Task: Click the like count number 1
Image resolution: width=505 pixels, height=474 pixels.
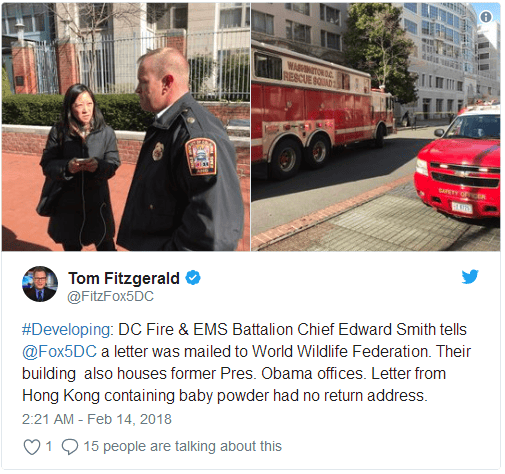Action: pos(49,446)
